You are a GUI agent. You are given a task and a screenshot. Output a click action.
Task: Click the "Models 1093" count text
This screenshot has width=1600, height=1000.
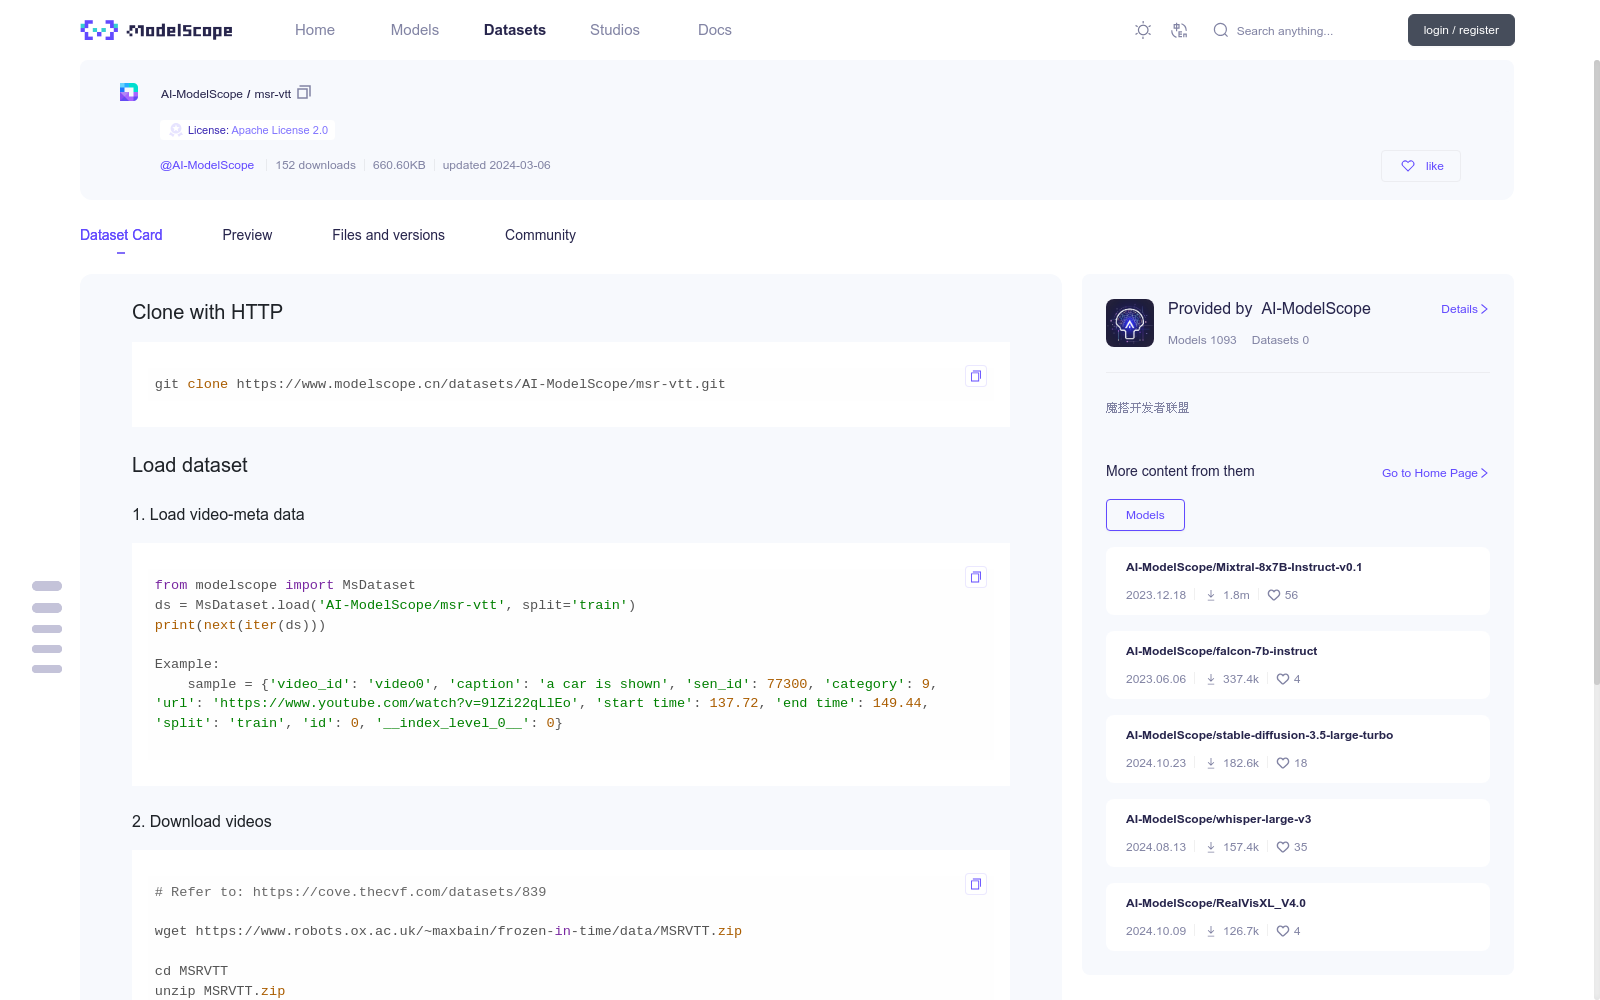pyautogui.click(x=1202, y=340)
